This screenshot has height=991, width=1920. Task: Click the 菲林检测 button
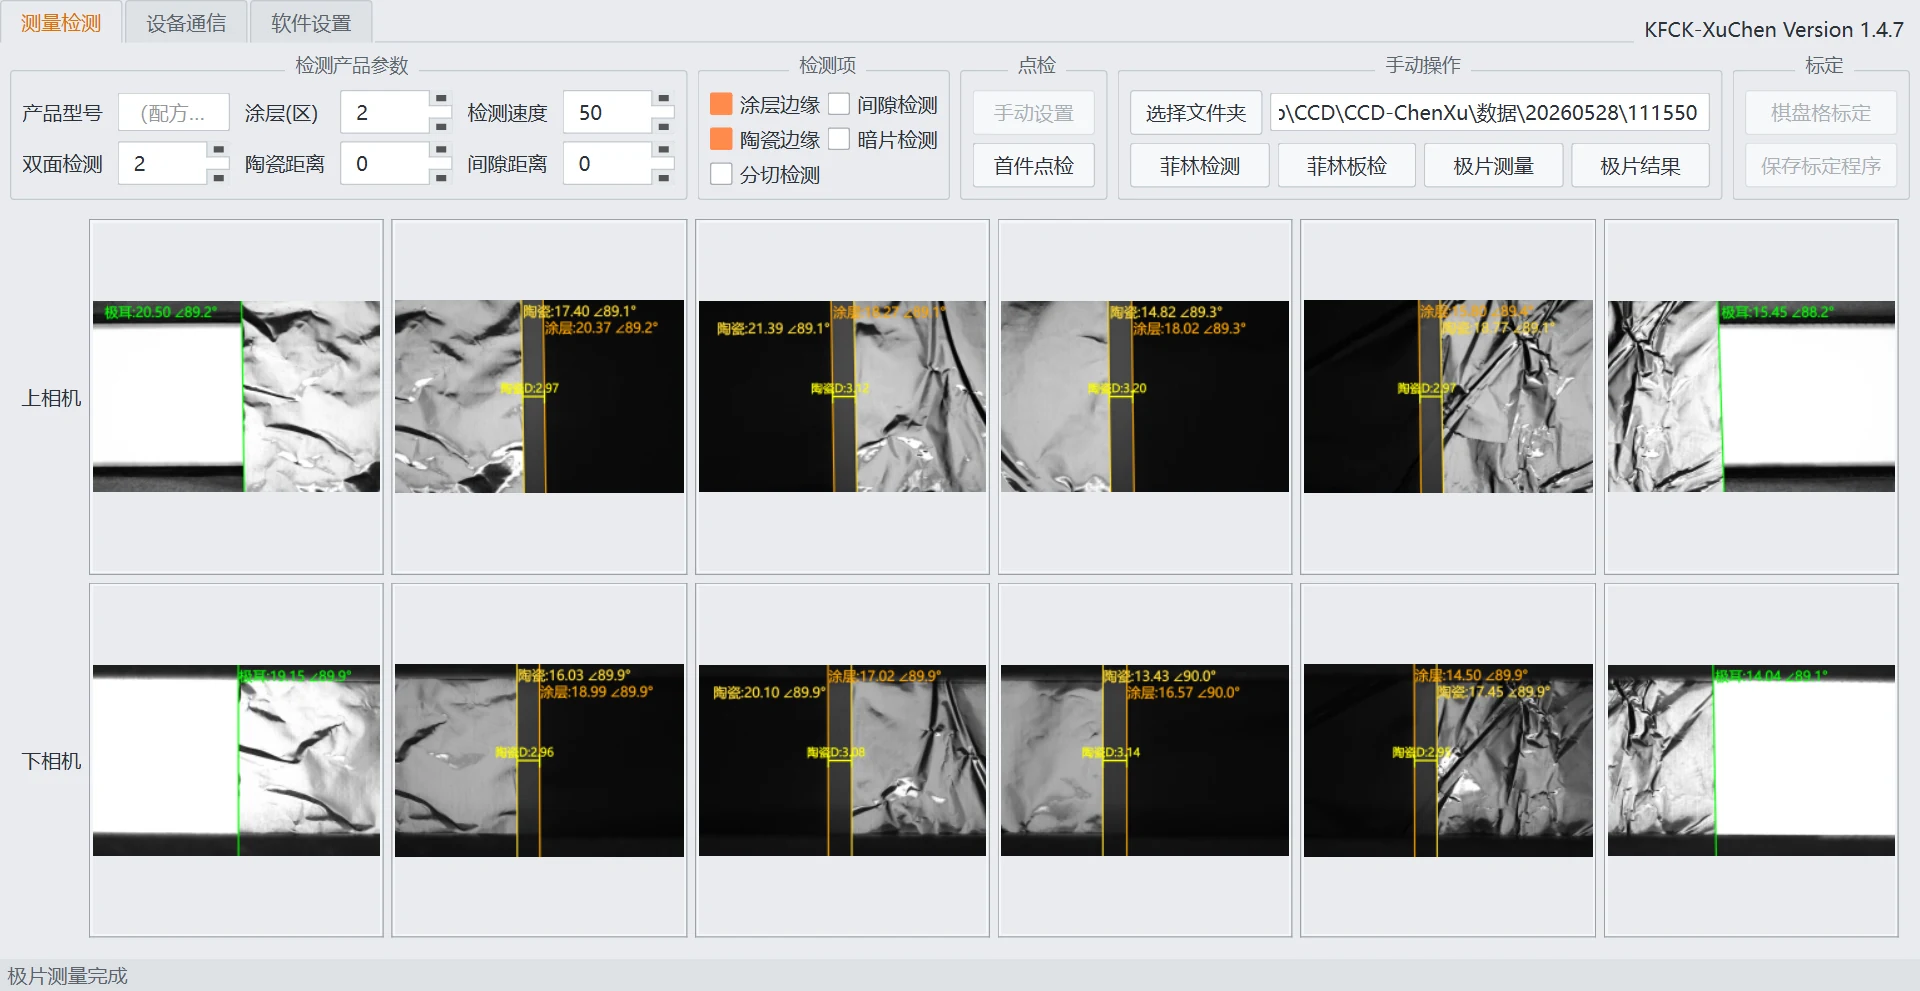(1200, 165)
